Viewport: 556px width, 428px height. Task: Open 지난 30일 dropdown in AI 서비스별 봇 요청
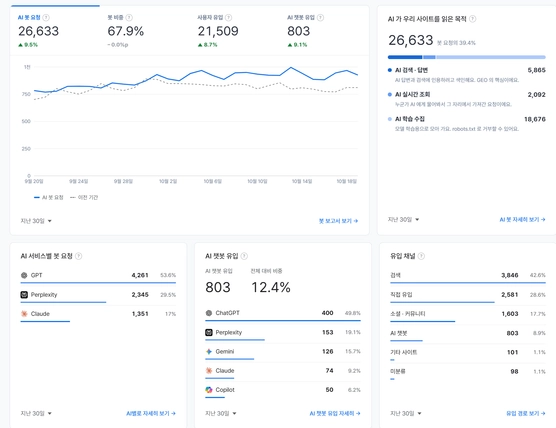(36, 413)
